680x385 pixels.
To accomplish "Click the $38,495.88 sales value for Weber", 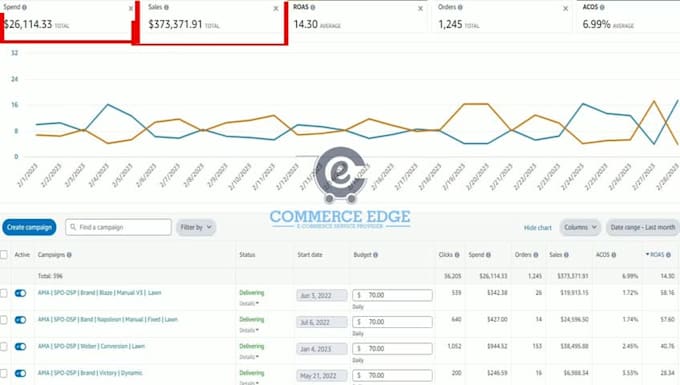I will coord(574,346).
